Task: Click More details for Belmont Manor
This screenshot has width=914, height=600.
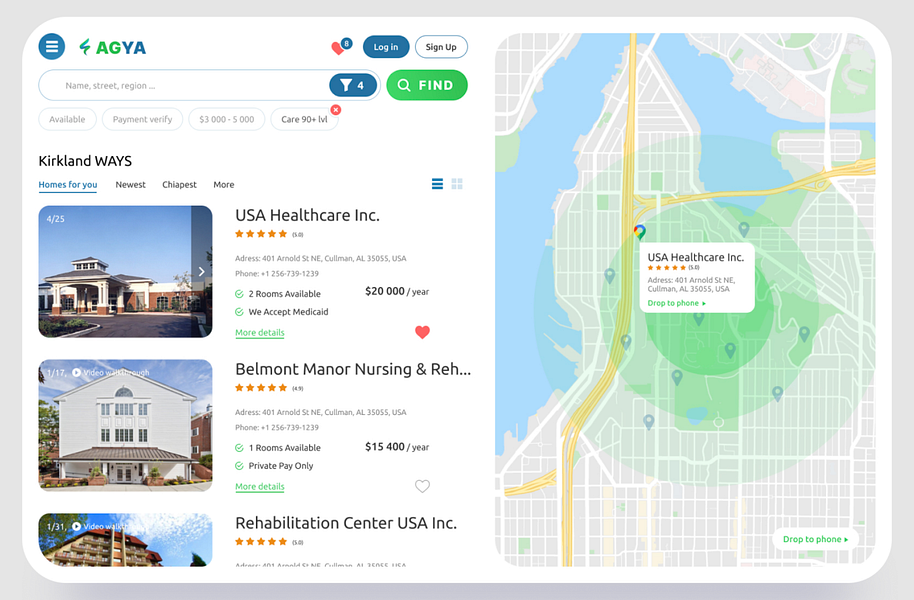Action: tap(260, 486)
